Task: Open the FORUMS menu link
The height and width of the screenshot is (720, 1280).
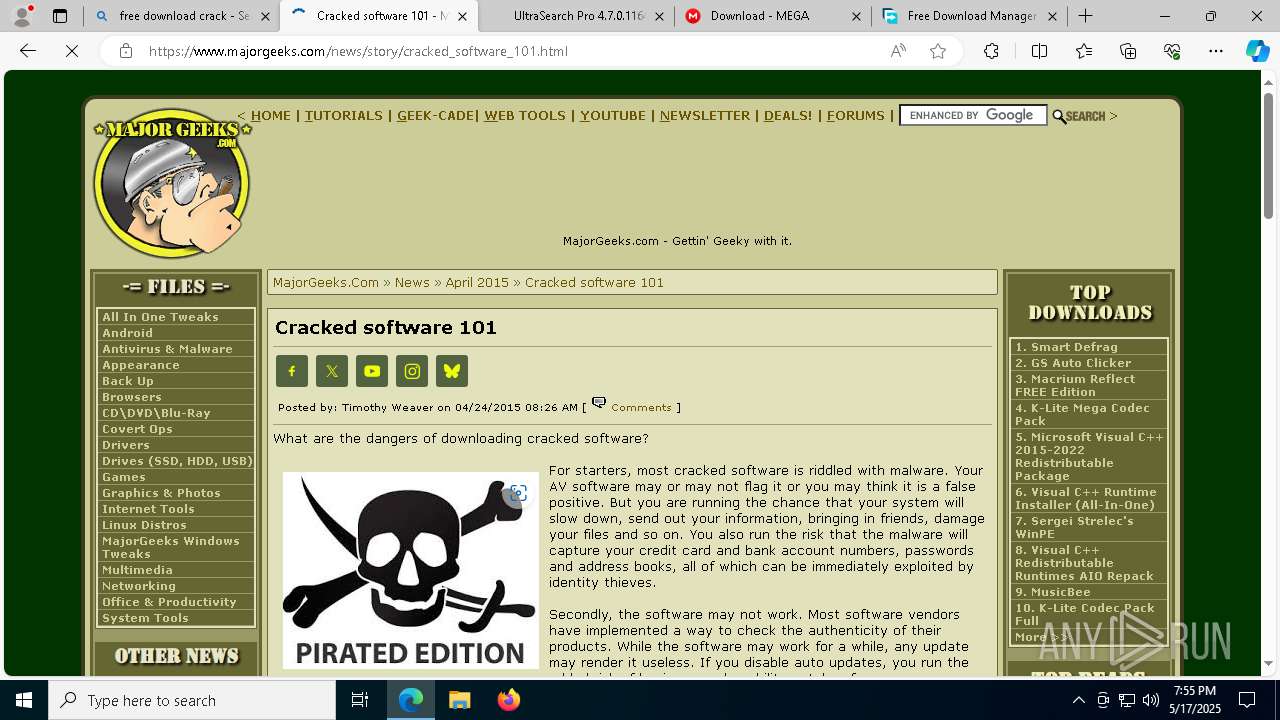Action: click(x=856, y=116)
